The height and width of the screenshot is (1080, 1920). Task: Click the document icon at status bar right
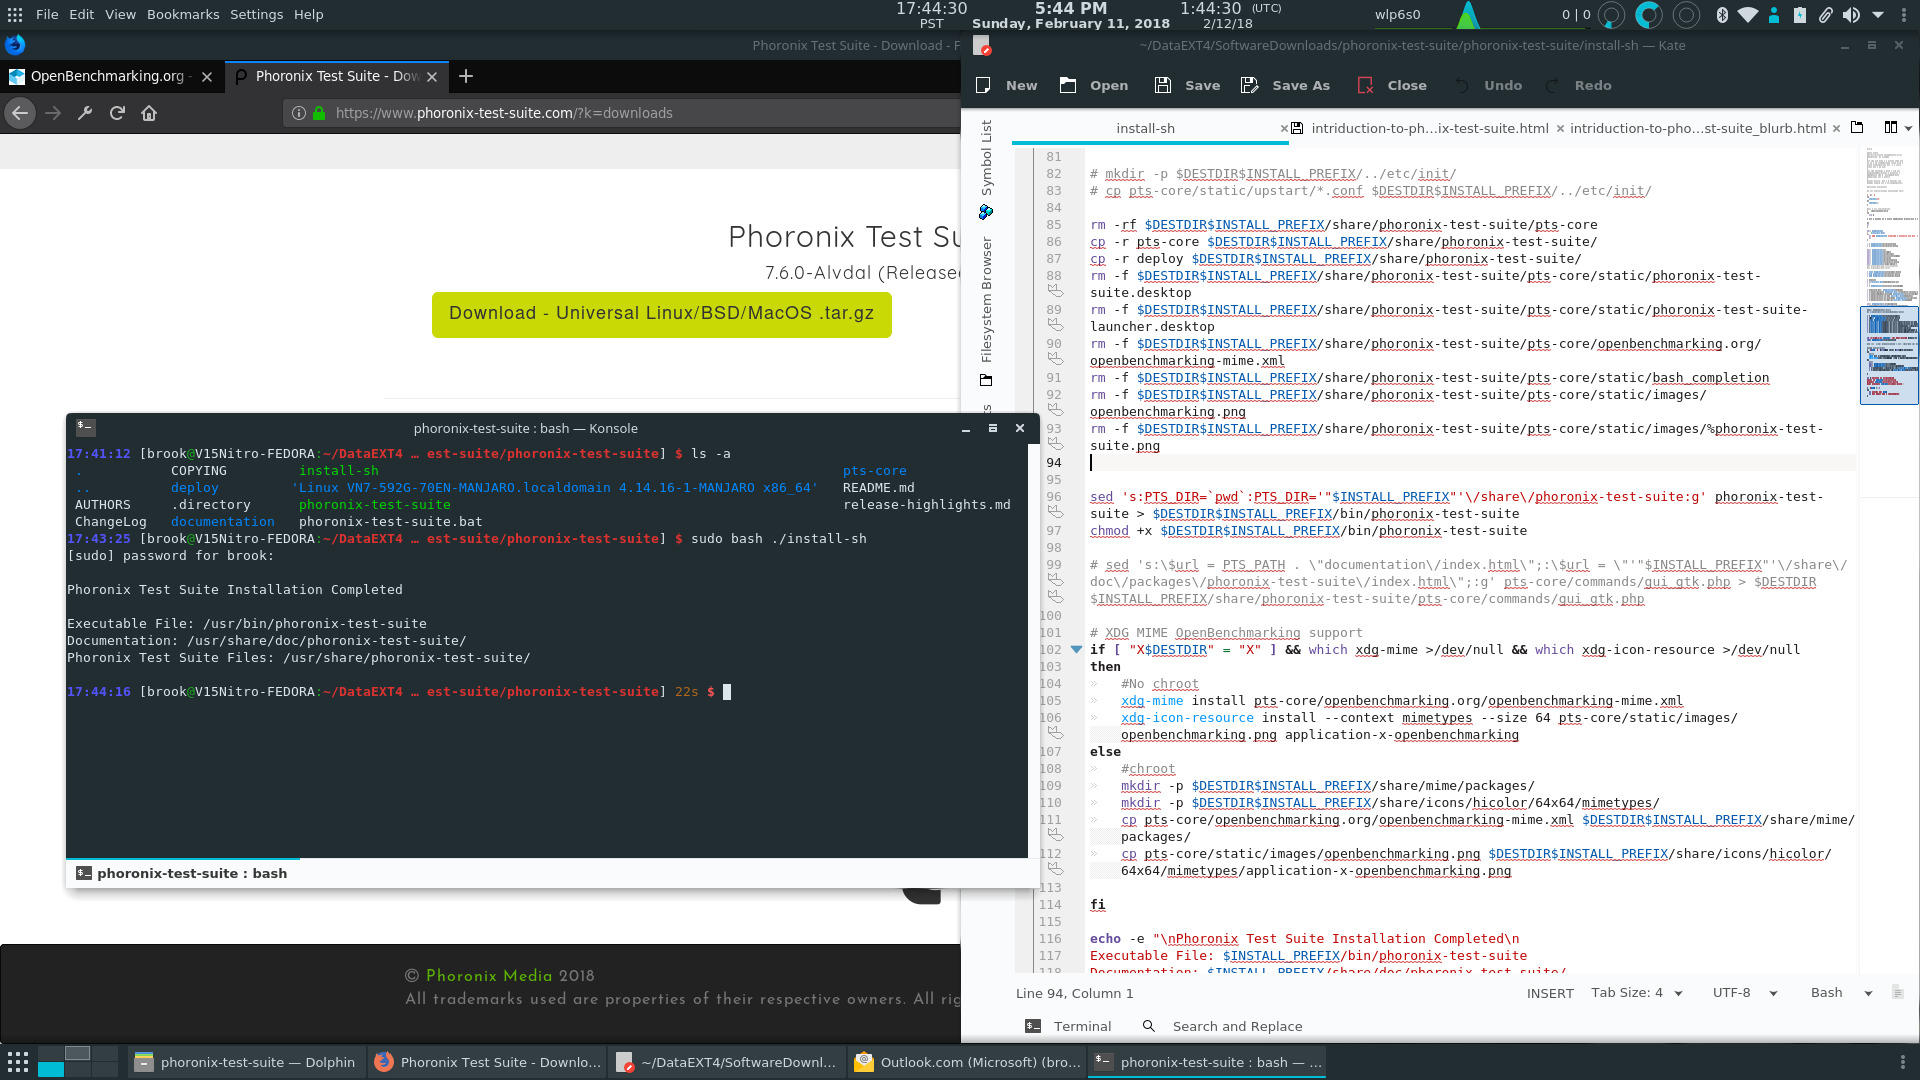(1898, 992)
